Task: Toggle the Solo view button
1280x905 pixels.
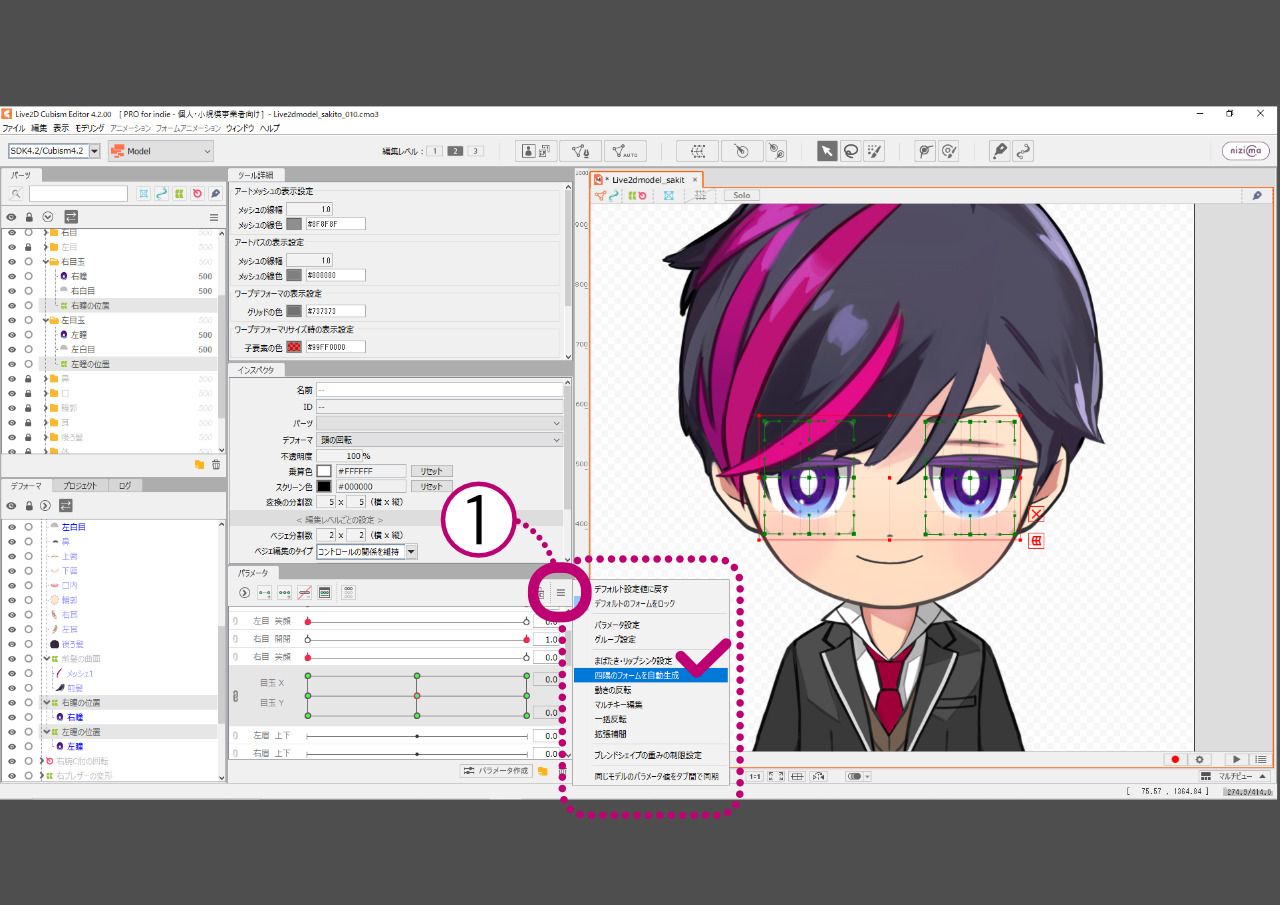Action: 742,195
